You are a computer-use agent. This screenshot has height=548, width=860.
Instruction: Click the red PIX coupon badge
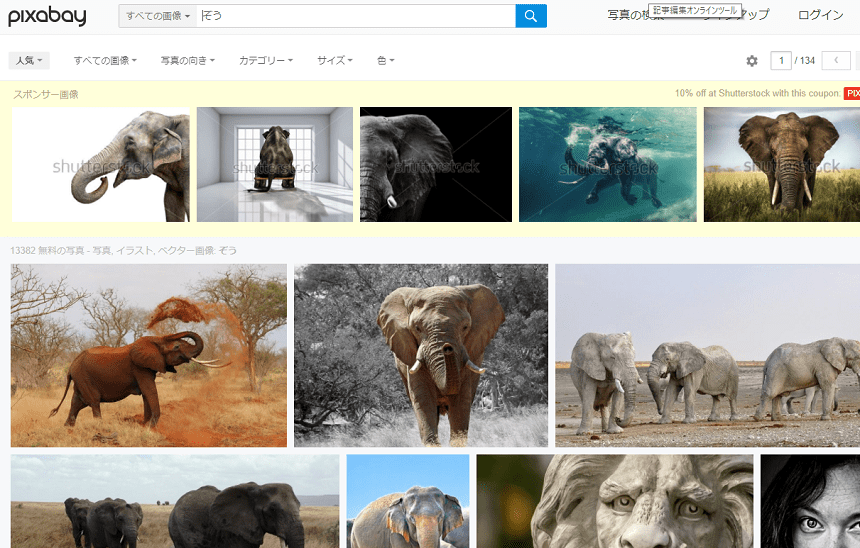coord(852,93)
